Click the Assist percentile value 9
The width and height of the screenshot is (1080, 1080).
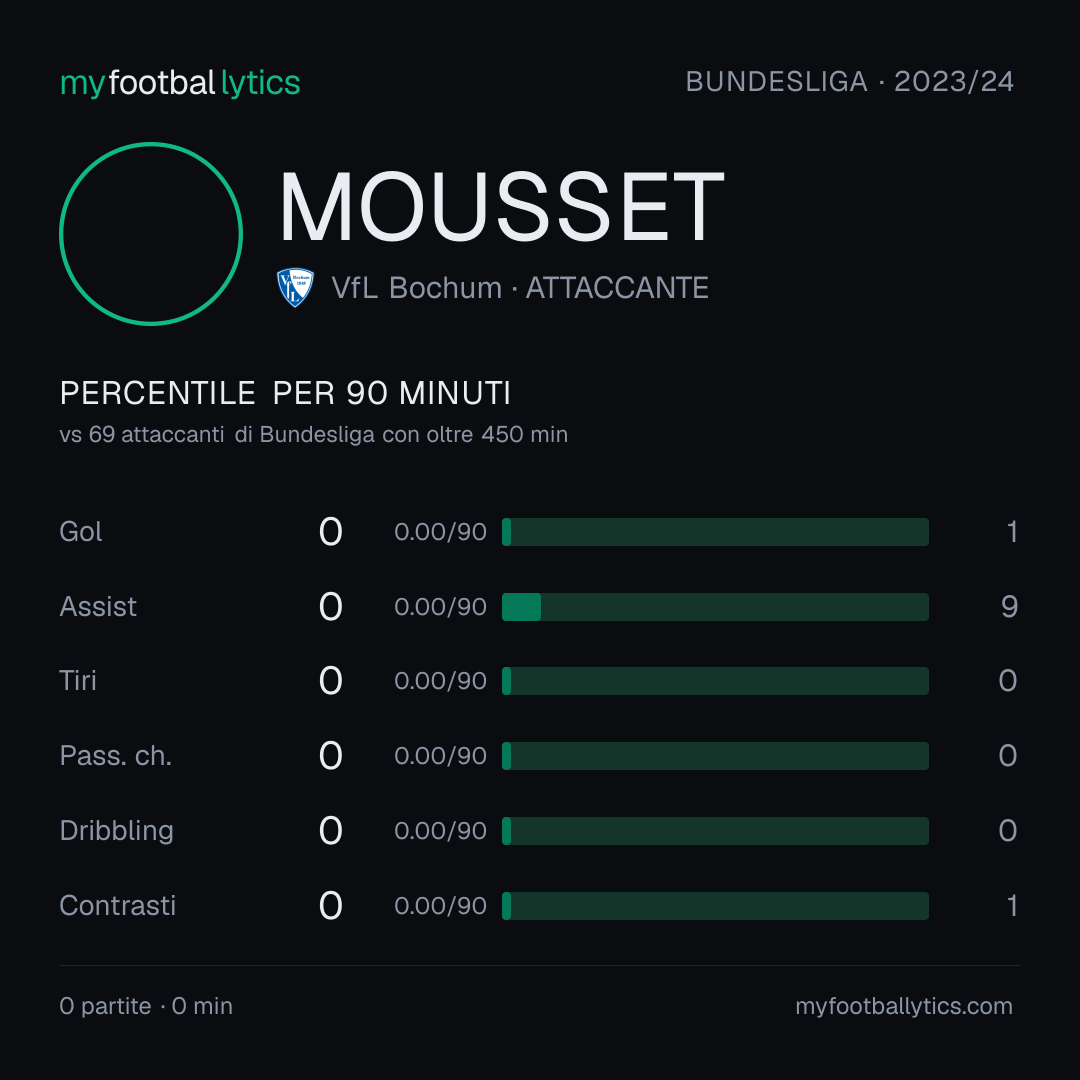pos(1009,607)
